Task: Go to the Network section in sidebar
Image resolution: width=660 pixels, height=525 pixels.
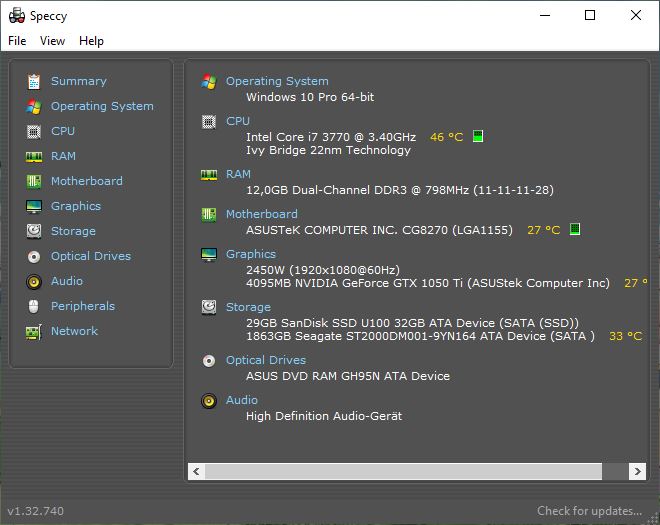Action: coord(75,331)
